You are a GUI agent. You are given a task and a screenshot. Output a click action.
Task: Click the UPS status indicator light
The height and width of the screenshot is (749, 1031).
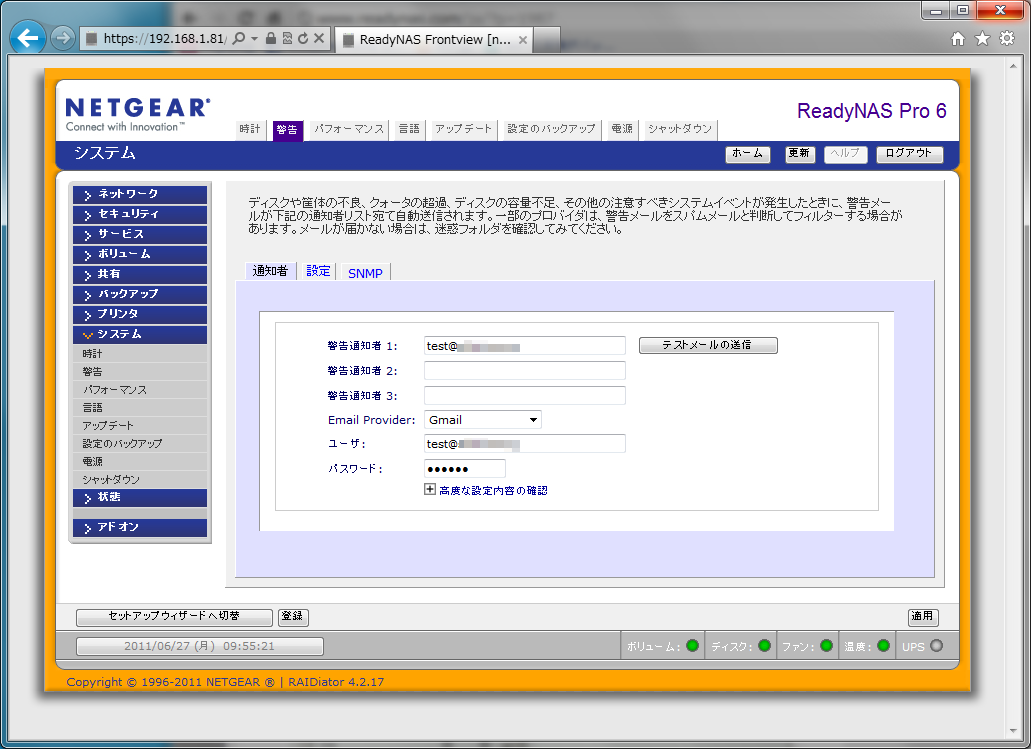click(x=936, y=646)
